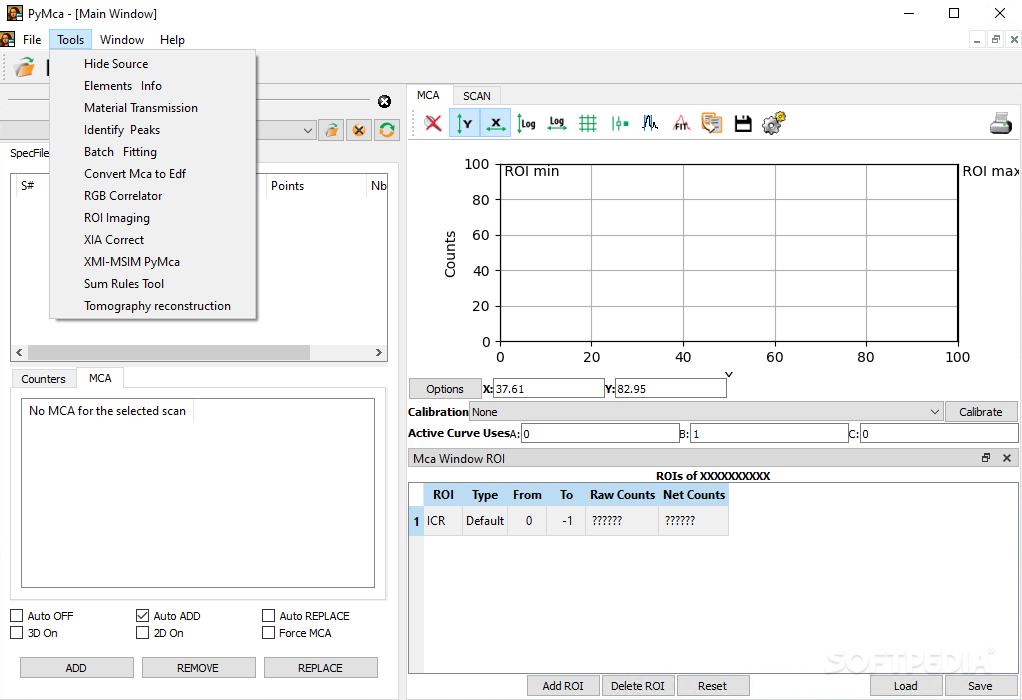Click the Delete ROI button
The height and width of the screenshot is (700, 1022).
pyautogui.click(x=637, y=686)
